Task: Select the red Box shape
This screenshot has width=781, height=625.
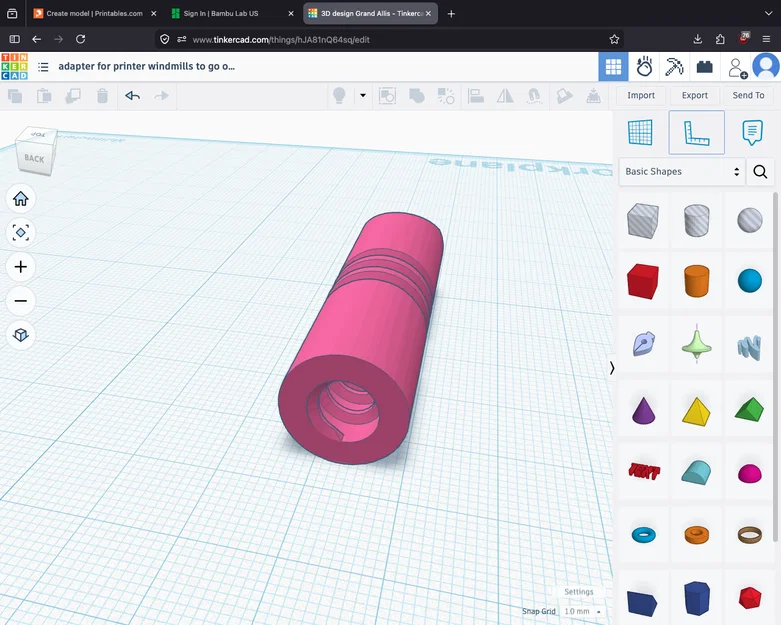Action: click(x=643, y=281)
